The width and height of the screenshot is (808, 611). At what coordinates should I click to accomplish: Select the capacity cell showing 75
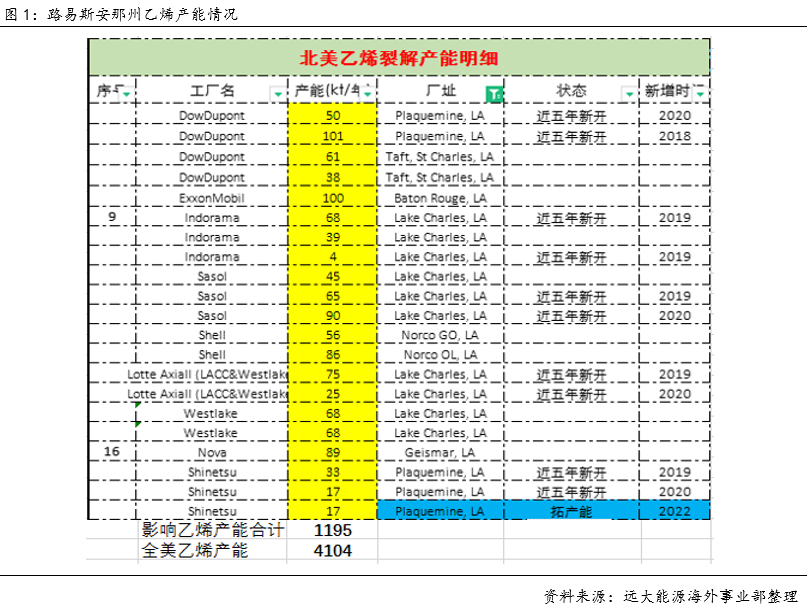[333, 374]
